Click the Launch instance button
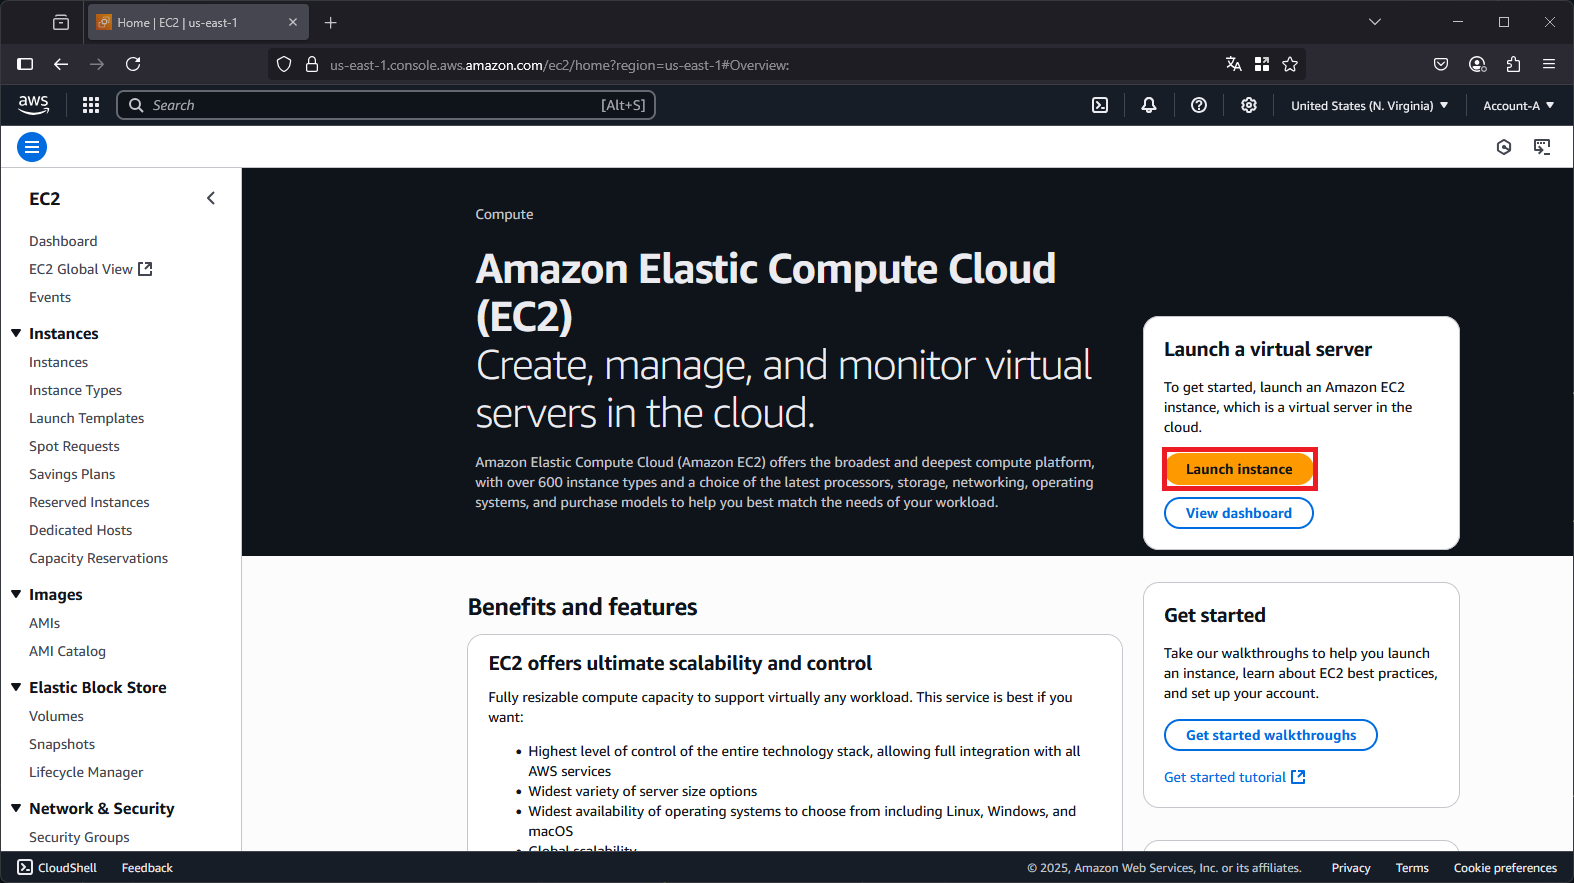 pos(1239,469)
